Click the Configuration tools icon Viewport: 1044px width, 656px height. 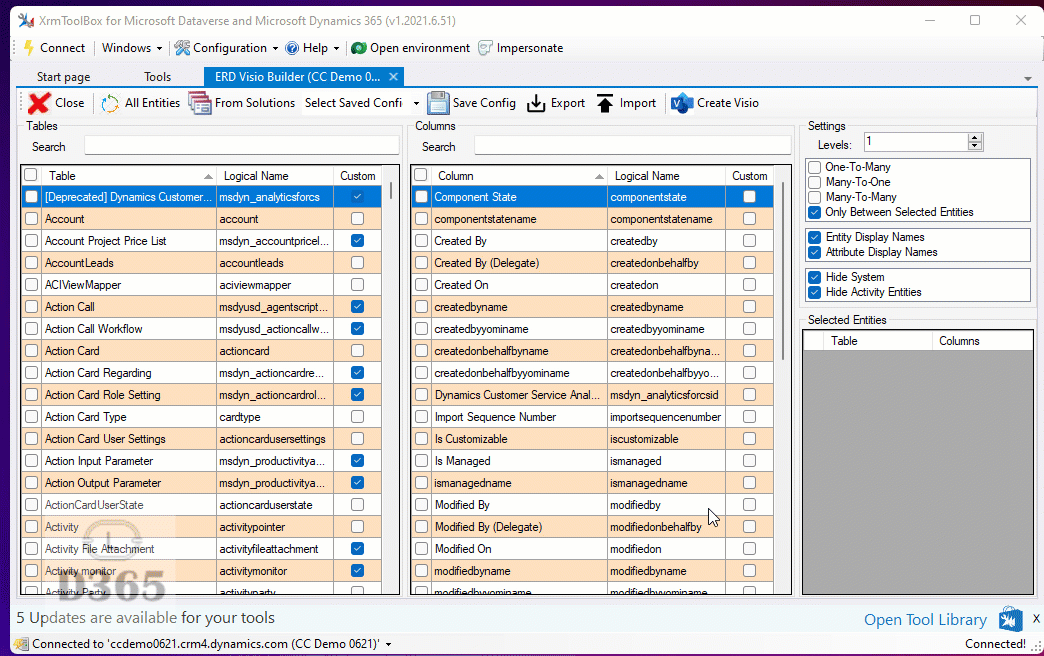pos(182,48)
